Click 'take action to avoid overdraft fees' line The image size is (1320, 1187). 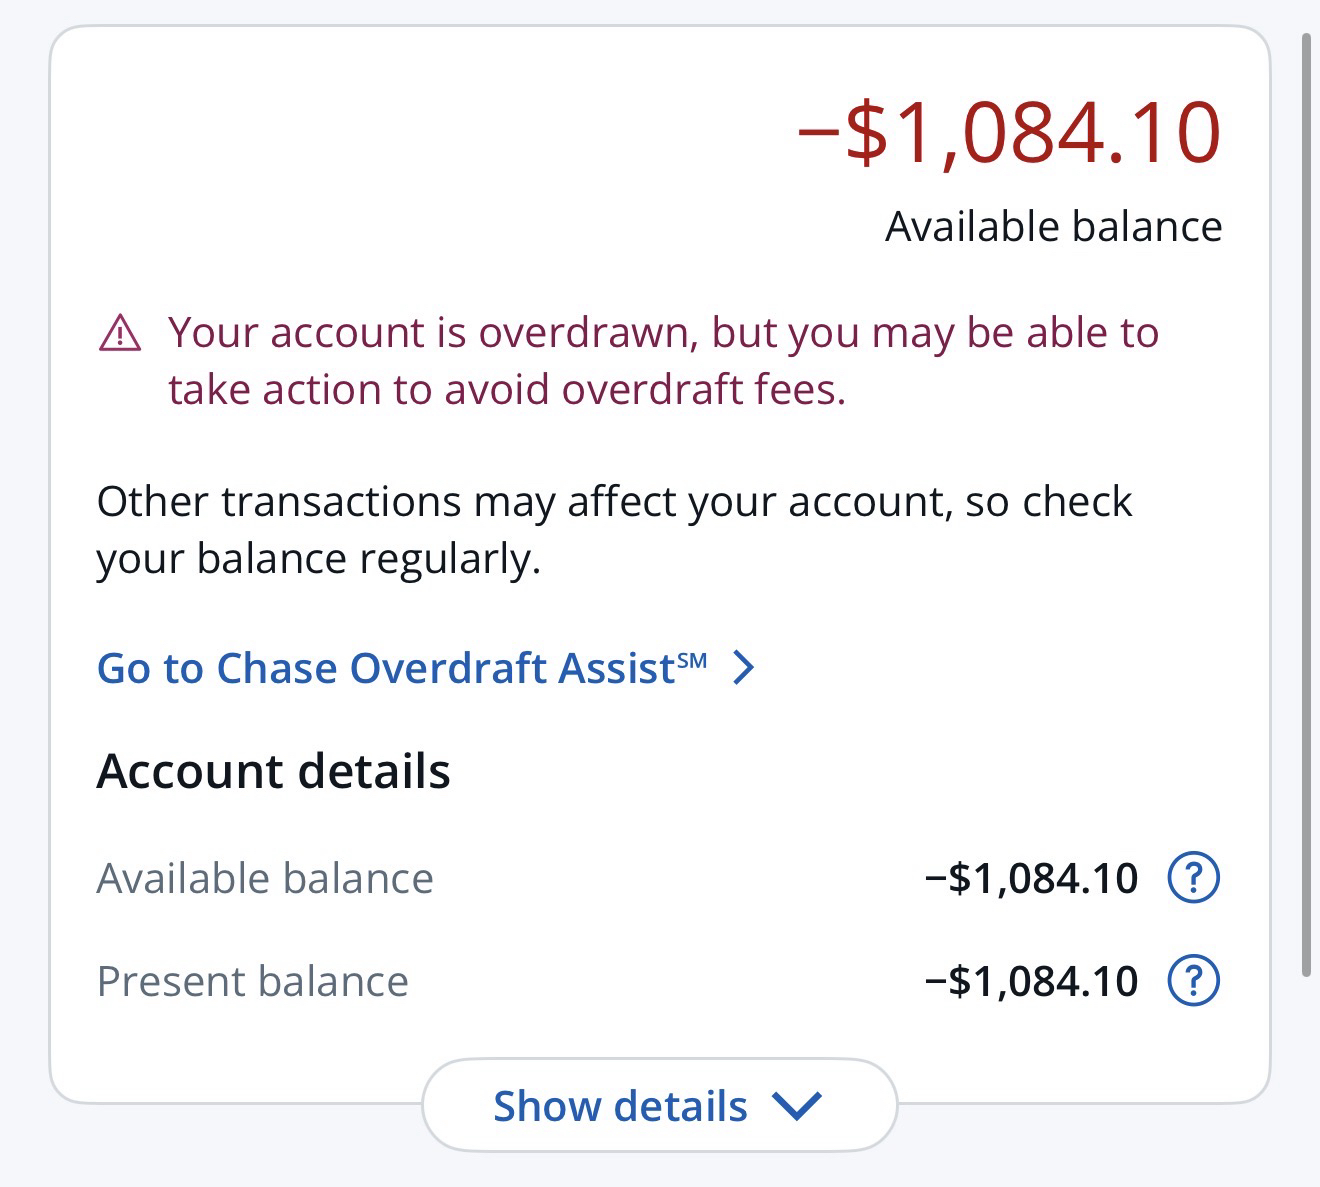(506, 390)
